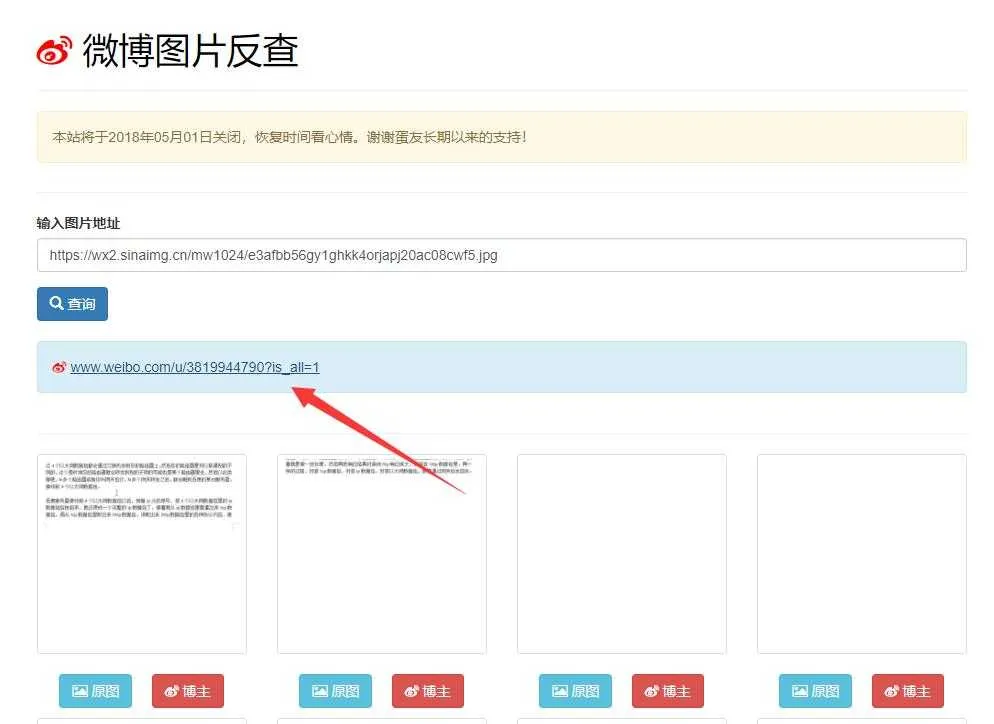This screenshot has height=724, width=994.
Task: Click the fourth 博主 button
Action: [x=907, y=690]
